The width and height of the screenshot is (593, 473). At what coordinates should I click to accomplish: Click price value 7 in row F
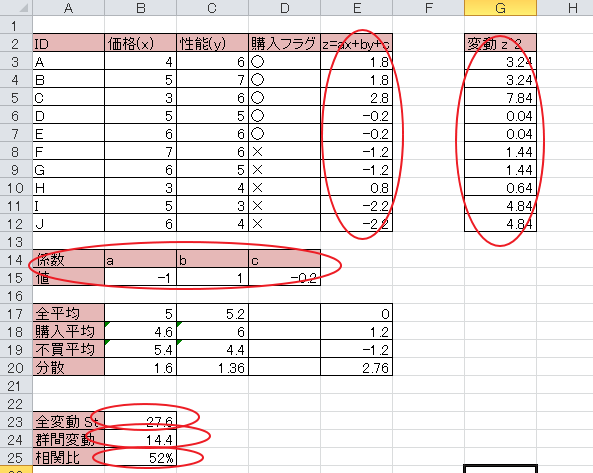point(140,151)
